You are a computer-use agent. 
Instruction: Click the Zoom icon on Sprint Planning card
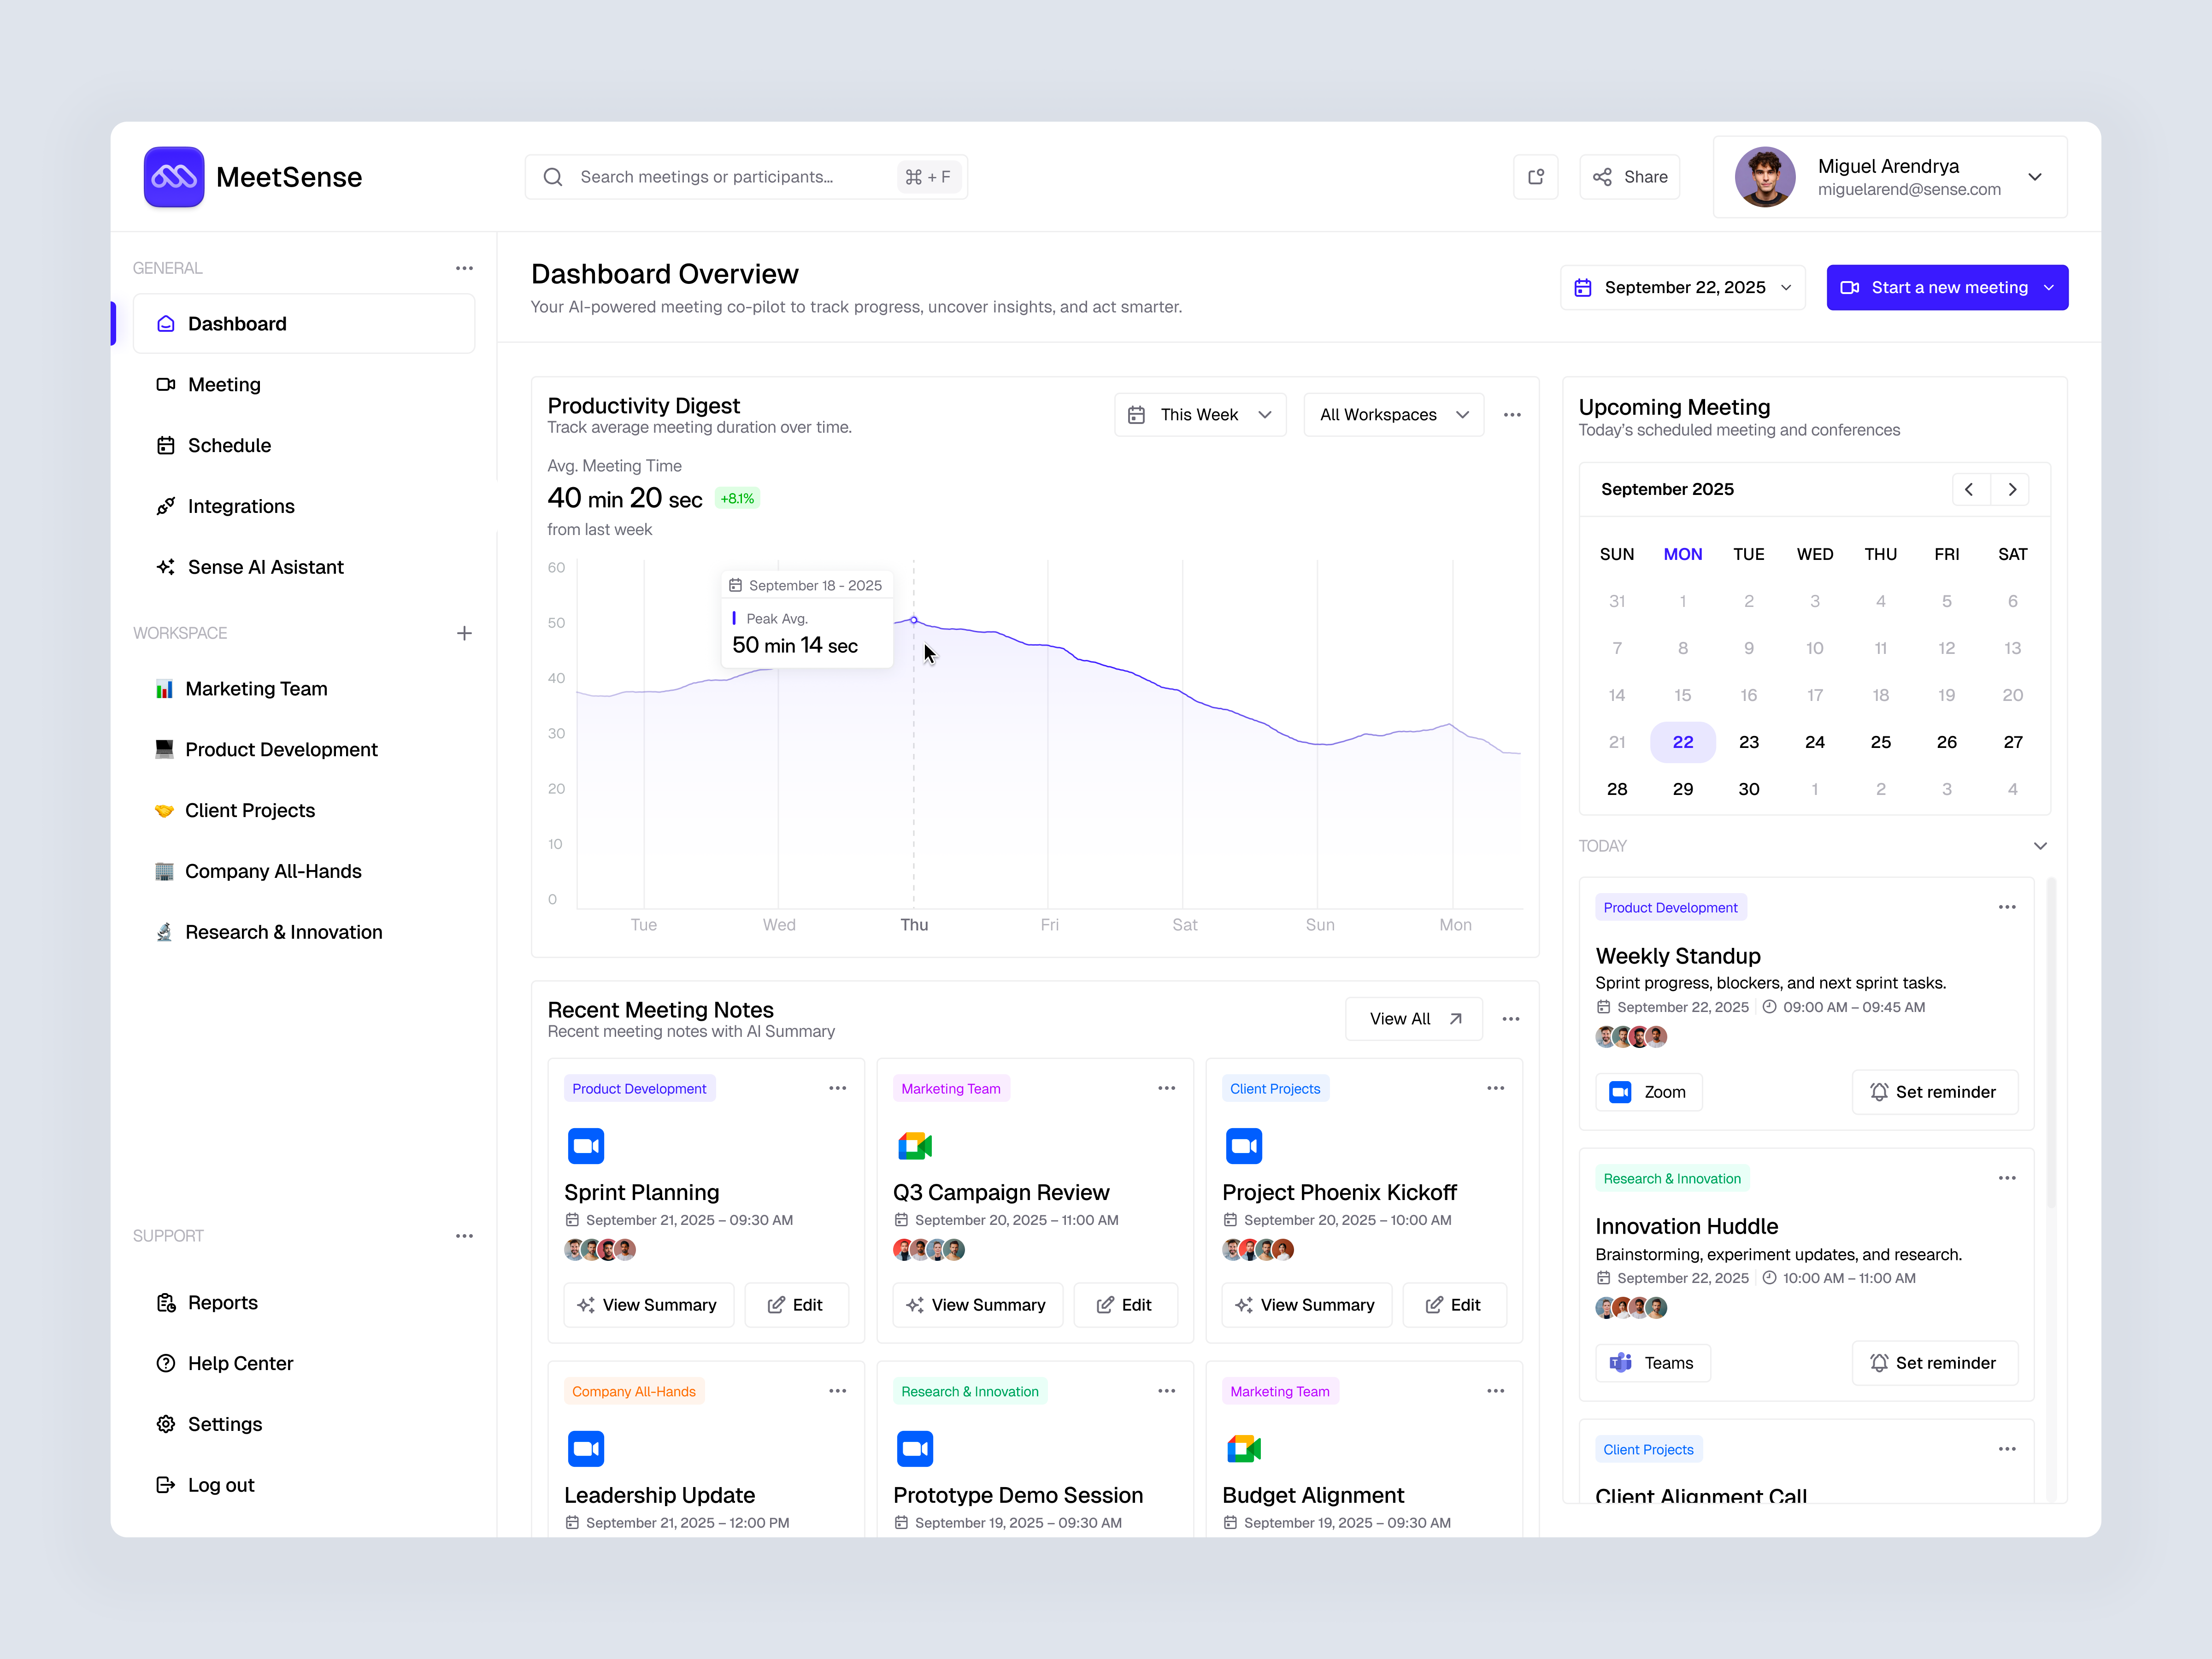coord(586,1146)
